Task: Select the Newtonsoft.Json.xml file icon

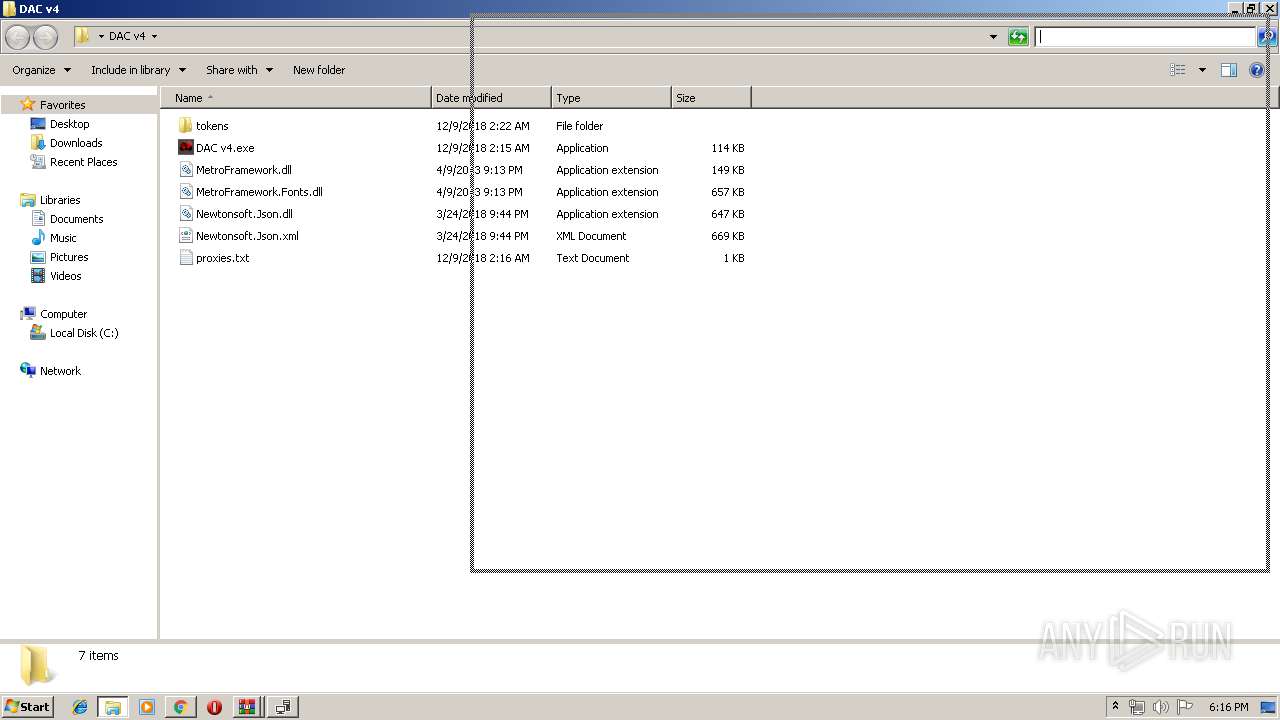Action: point(185,236)
